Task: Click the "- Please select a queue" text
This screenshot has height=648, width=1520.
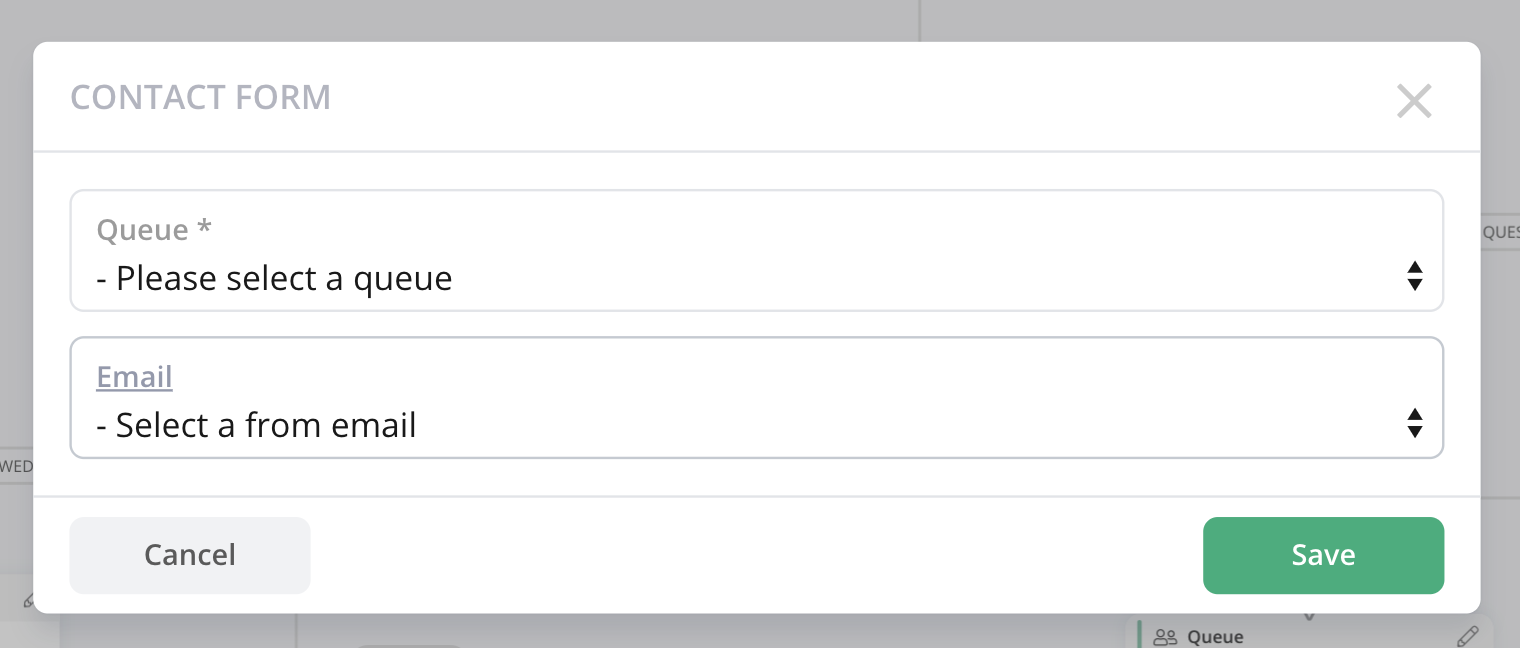Action: (x=274, y=278)
